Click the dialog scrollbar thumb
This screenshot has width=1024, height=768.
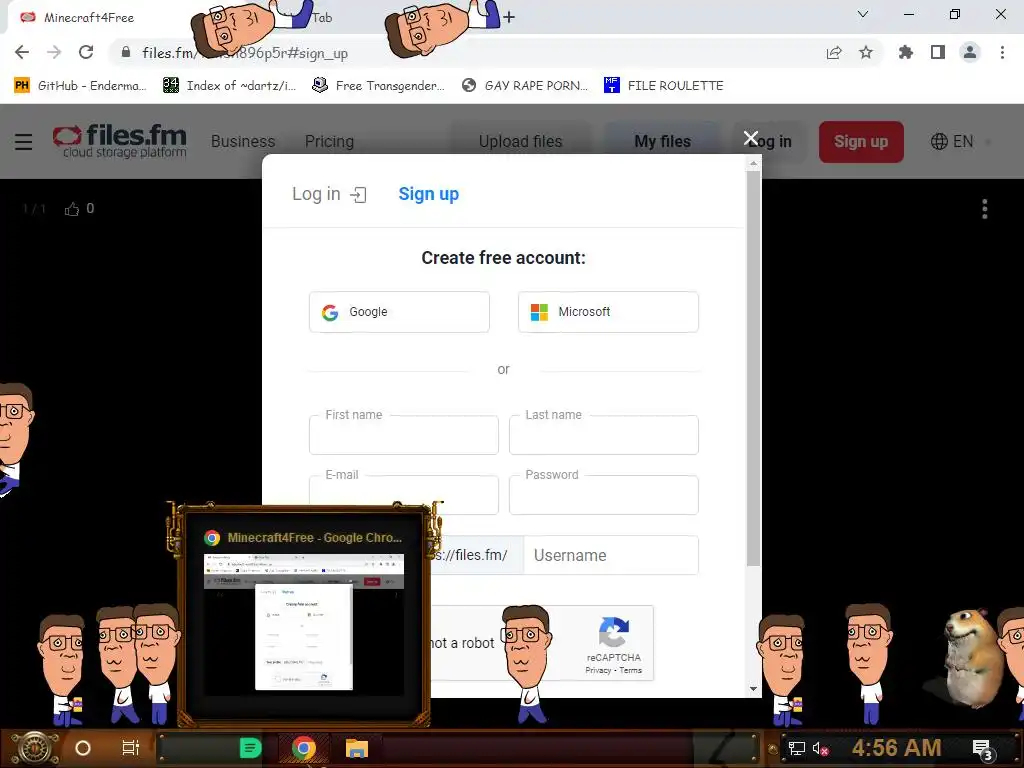click(754, 369)
